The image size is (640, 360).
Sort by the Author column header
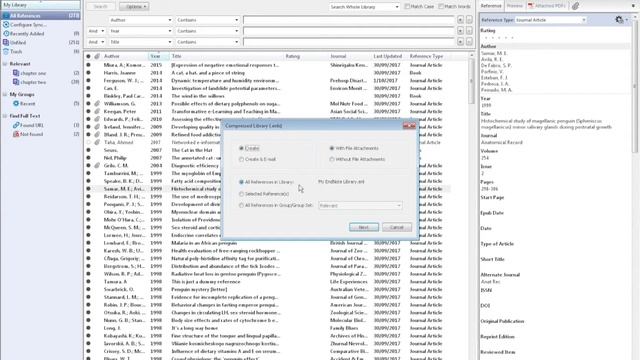(x=124, y=56)
